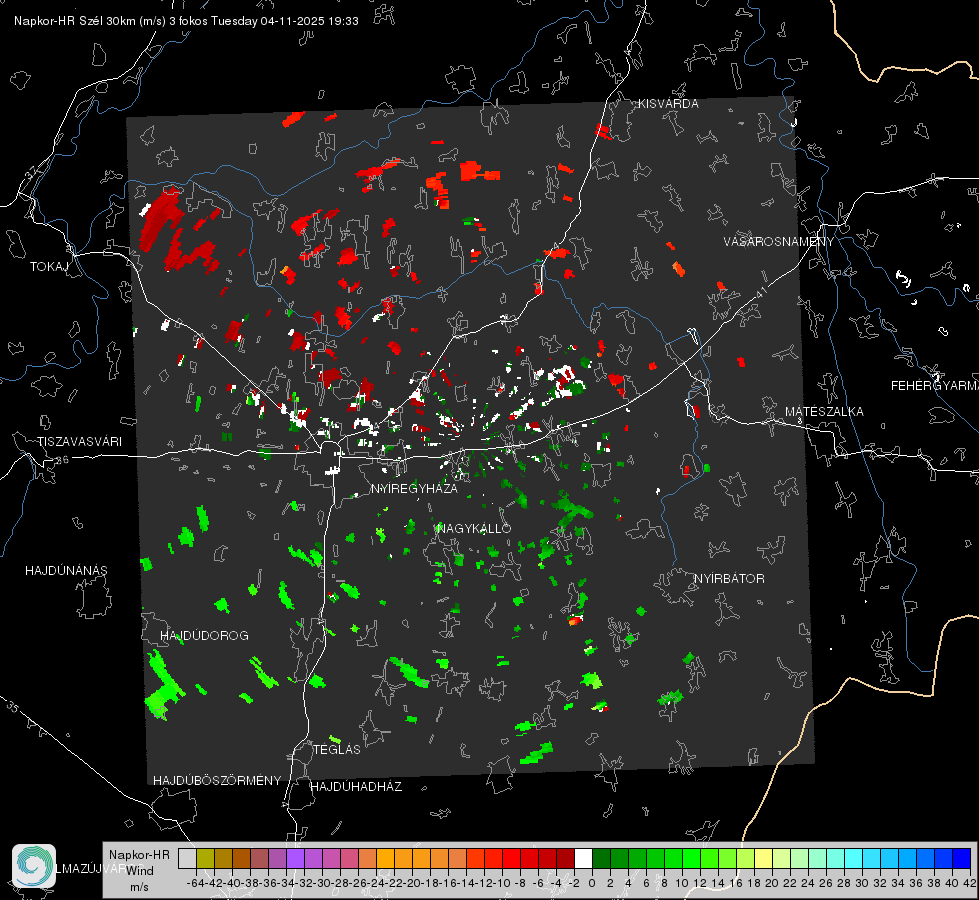
Task: Click the road number '36' near Tiszavasvári
Action: pos(62,460)
